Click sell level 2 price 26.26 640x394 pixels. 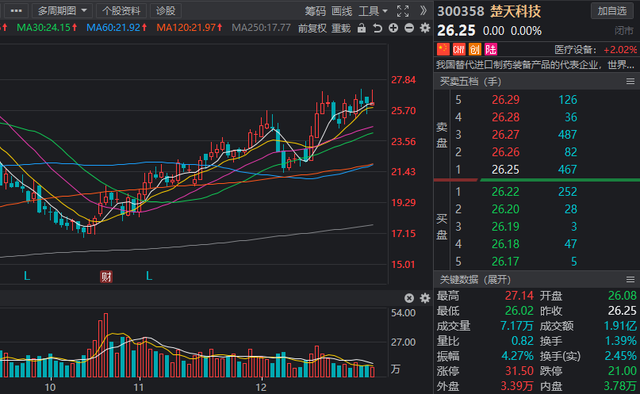506,152
